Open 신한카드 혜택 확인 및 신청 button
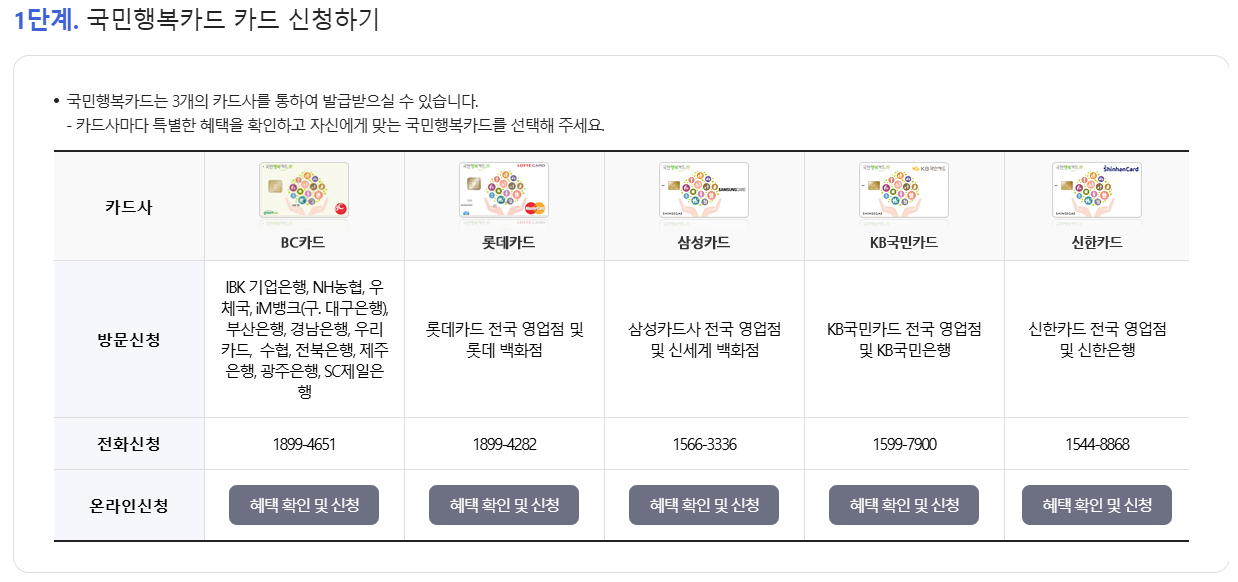Image resolution: width=1238 pixels, height=582 pixels. click(x=1097, y=504)
